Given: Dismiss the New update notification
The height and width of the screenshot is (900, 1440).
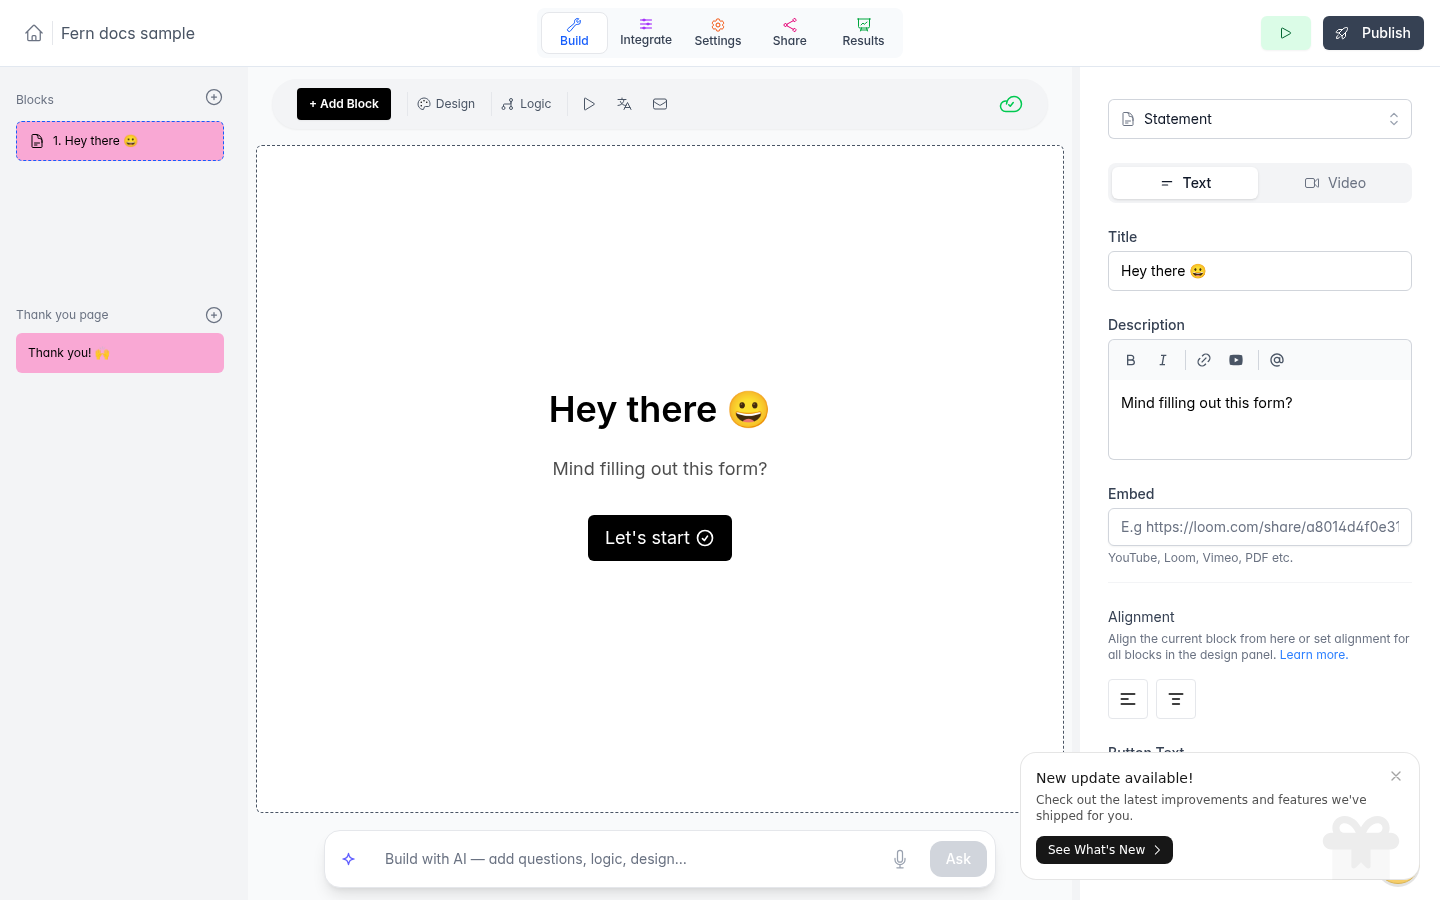Looking at the screenshot, I should pos(1396,776).
